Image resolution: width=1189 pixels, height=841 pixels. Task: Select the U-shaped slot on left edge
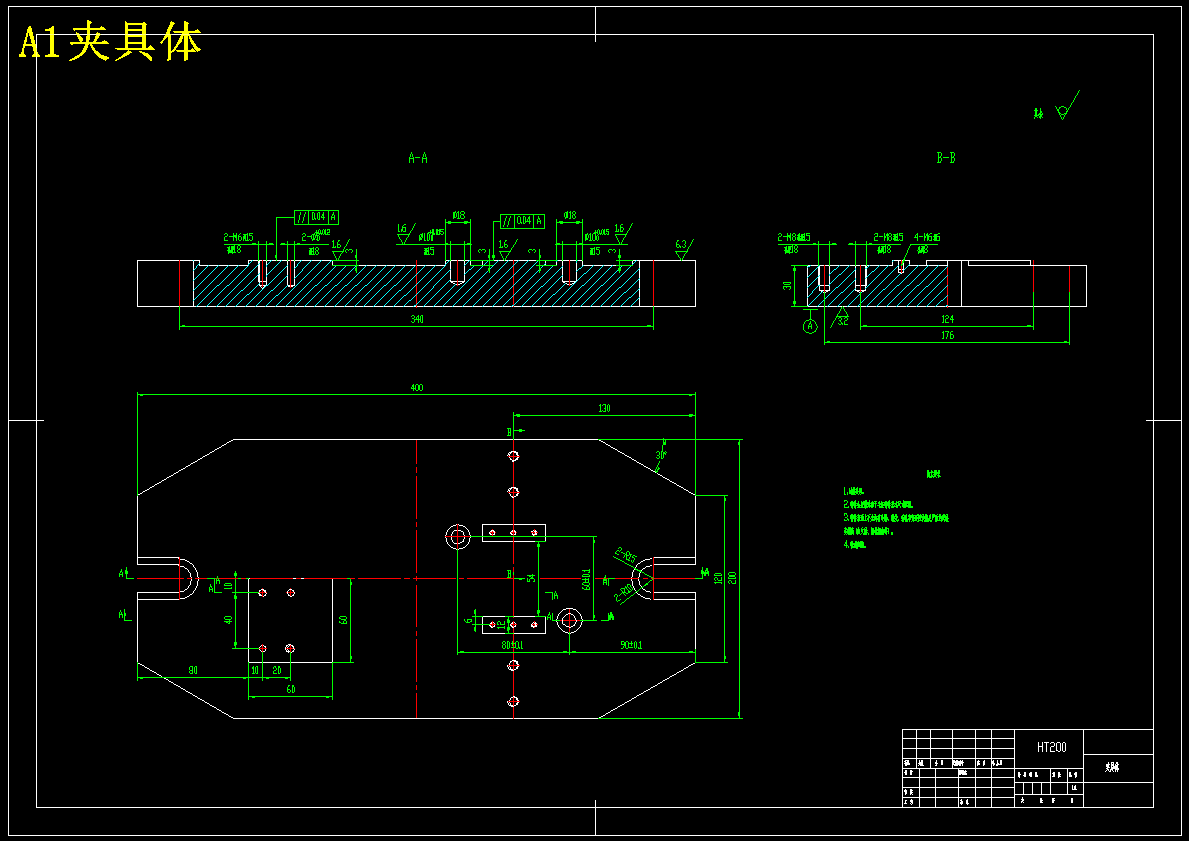[x=168, y=579]
